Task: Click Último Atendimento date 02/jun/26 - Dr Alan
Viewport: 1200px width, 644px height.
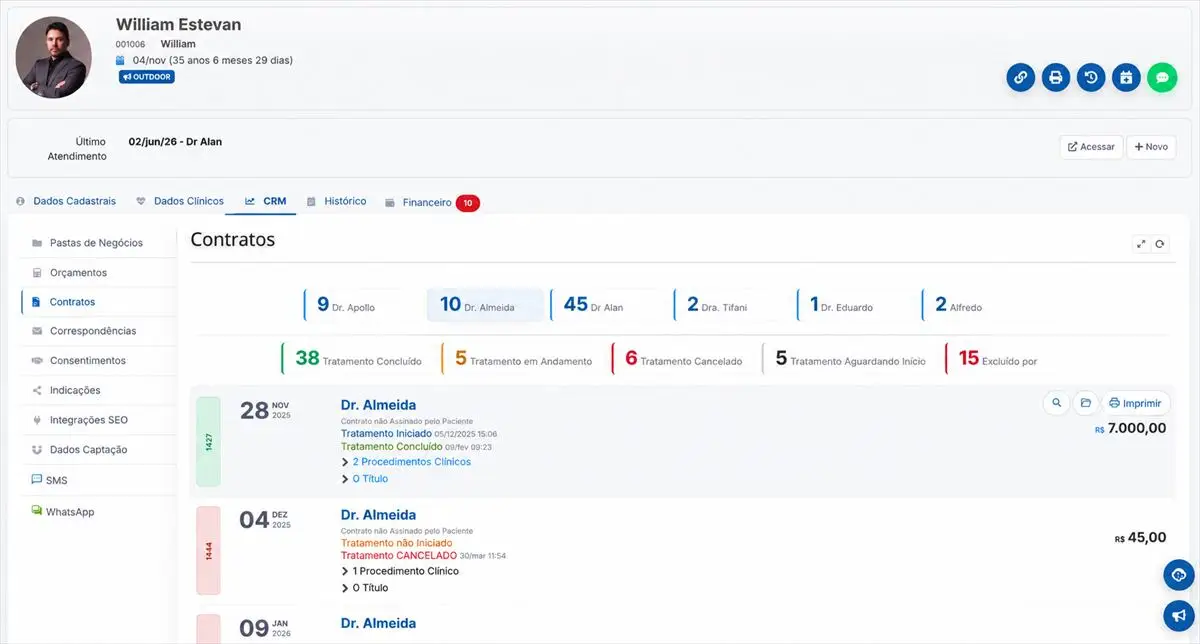Action: (175, 142)
